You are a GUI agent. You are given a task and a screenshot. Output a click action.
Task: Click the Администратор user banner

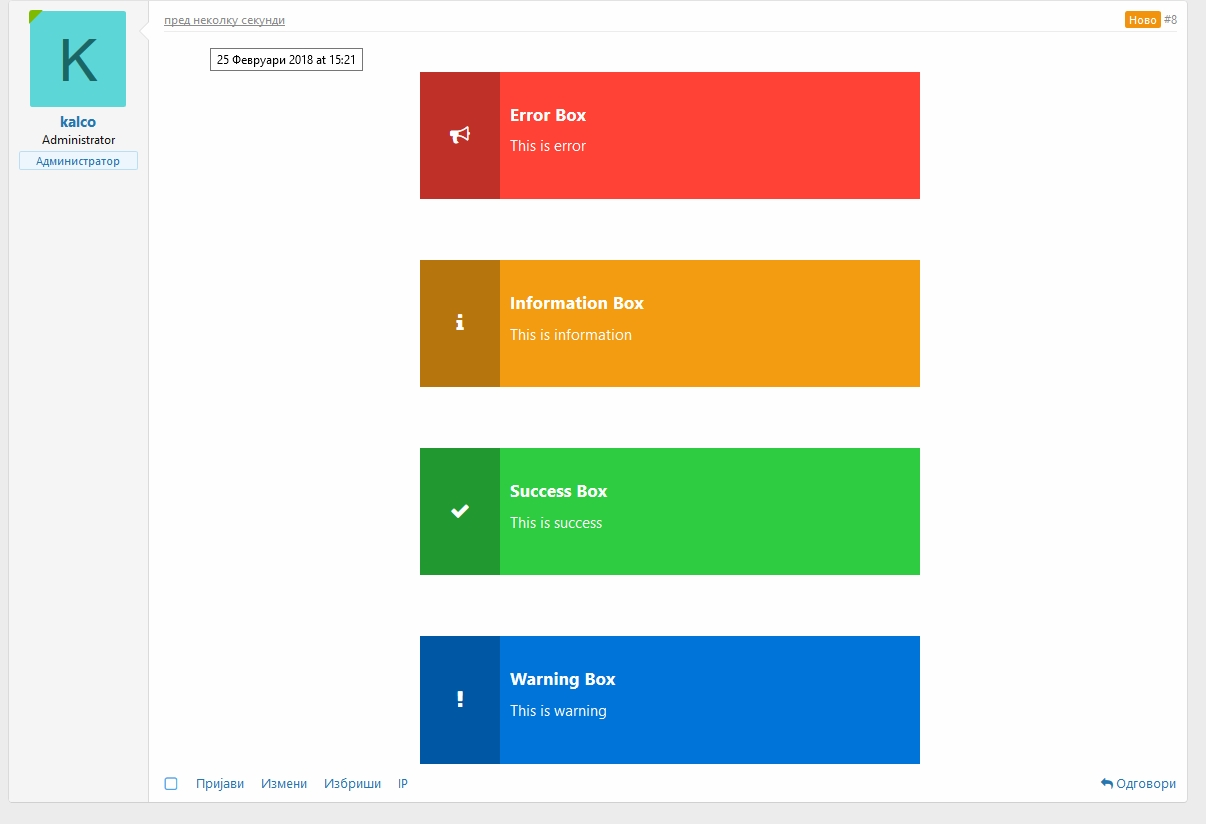78,161
